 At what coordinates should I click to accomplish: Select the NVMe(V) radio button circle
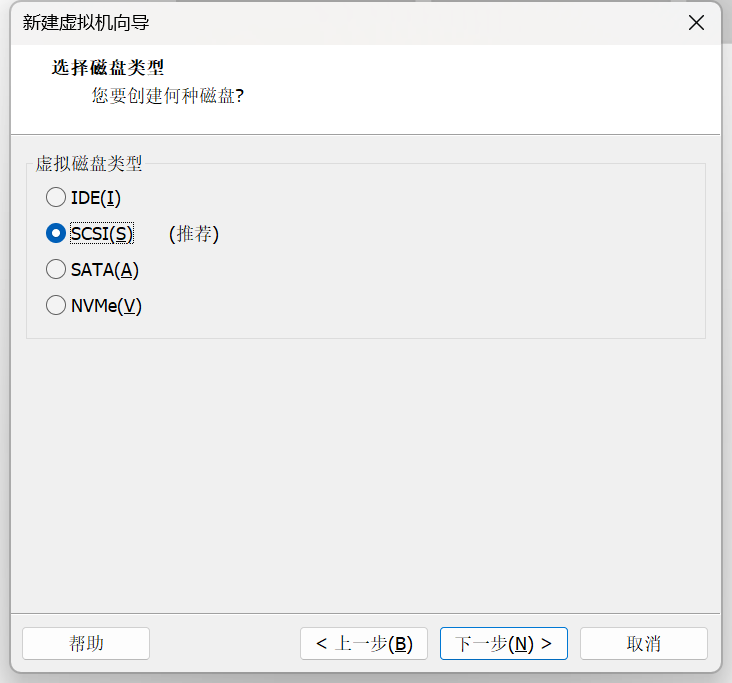(56, 305)
